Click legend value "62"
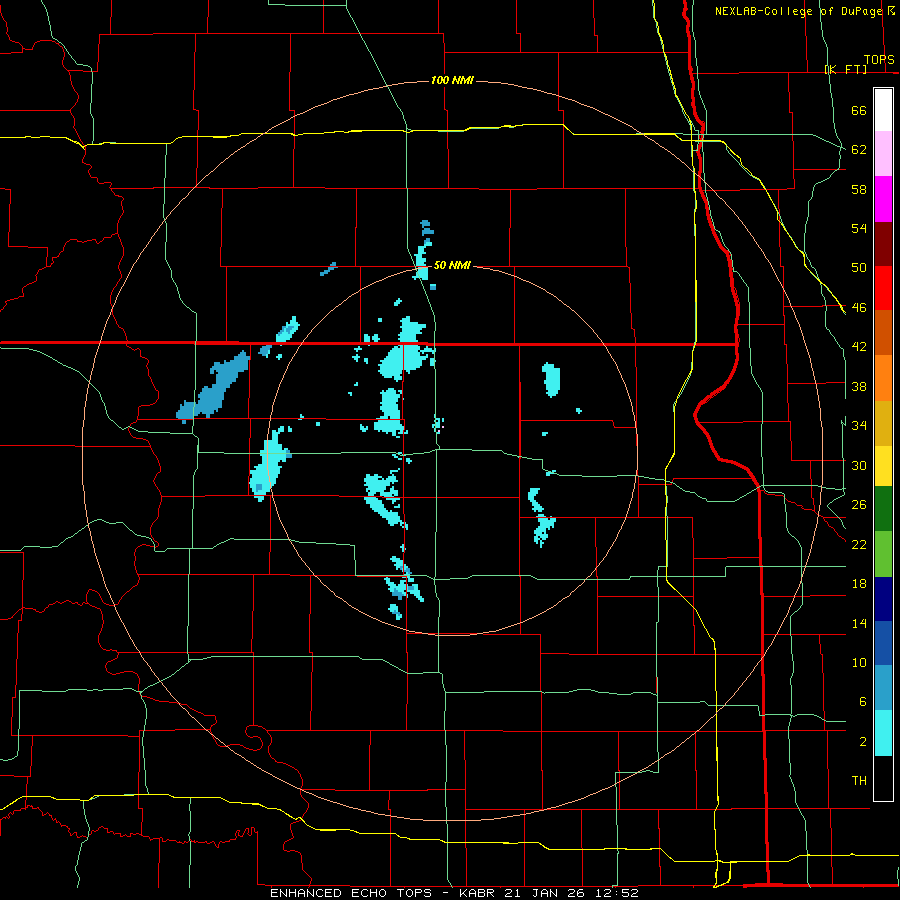The height and width of the screenshot is (900, 900). pos(859,150)
